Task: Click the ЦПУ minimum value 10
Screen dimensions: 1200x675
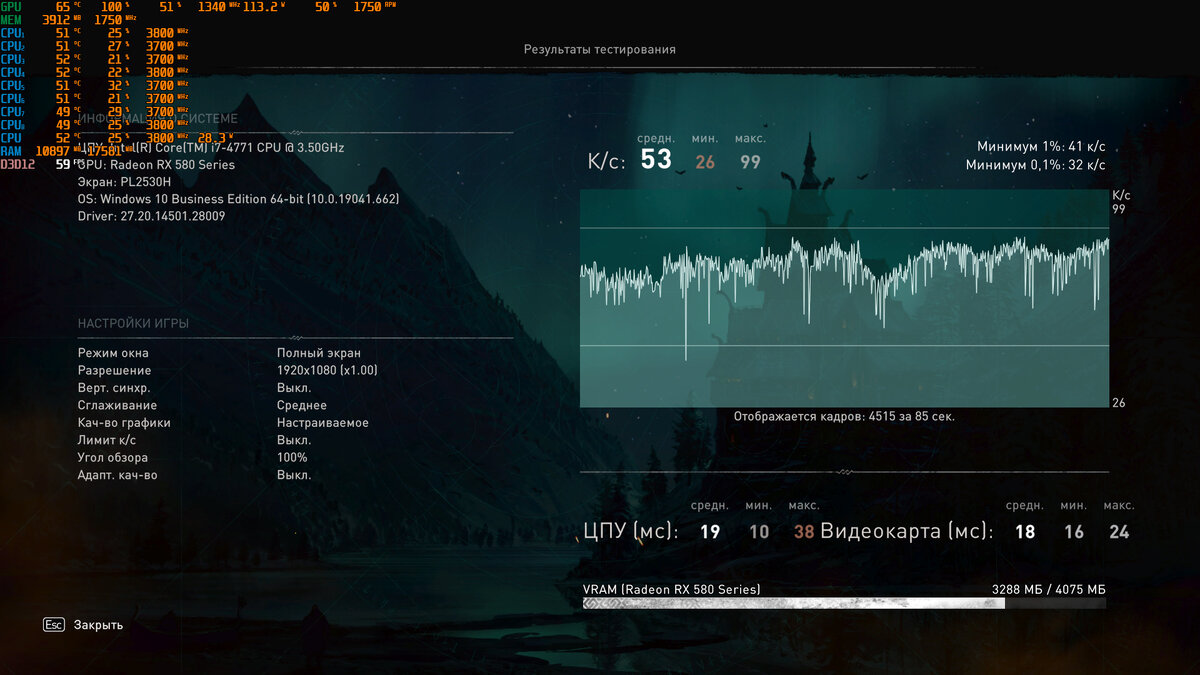Action: click(759, 532)
